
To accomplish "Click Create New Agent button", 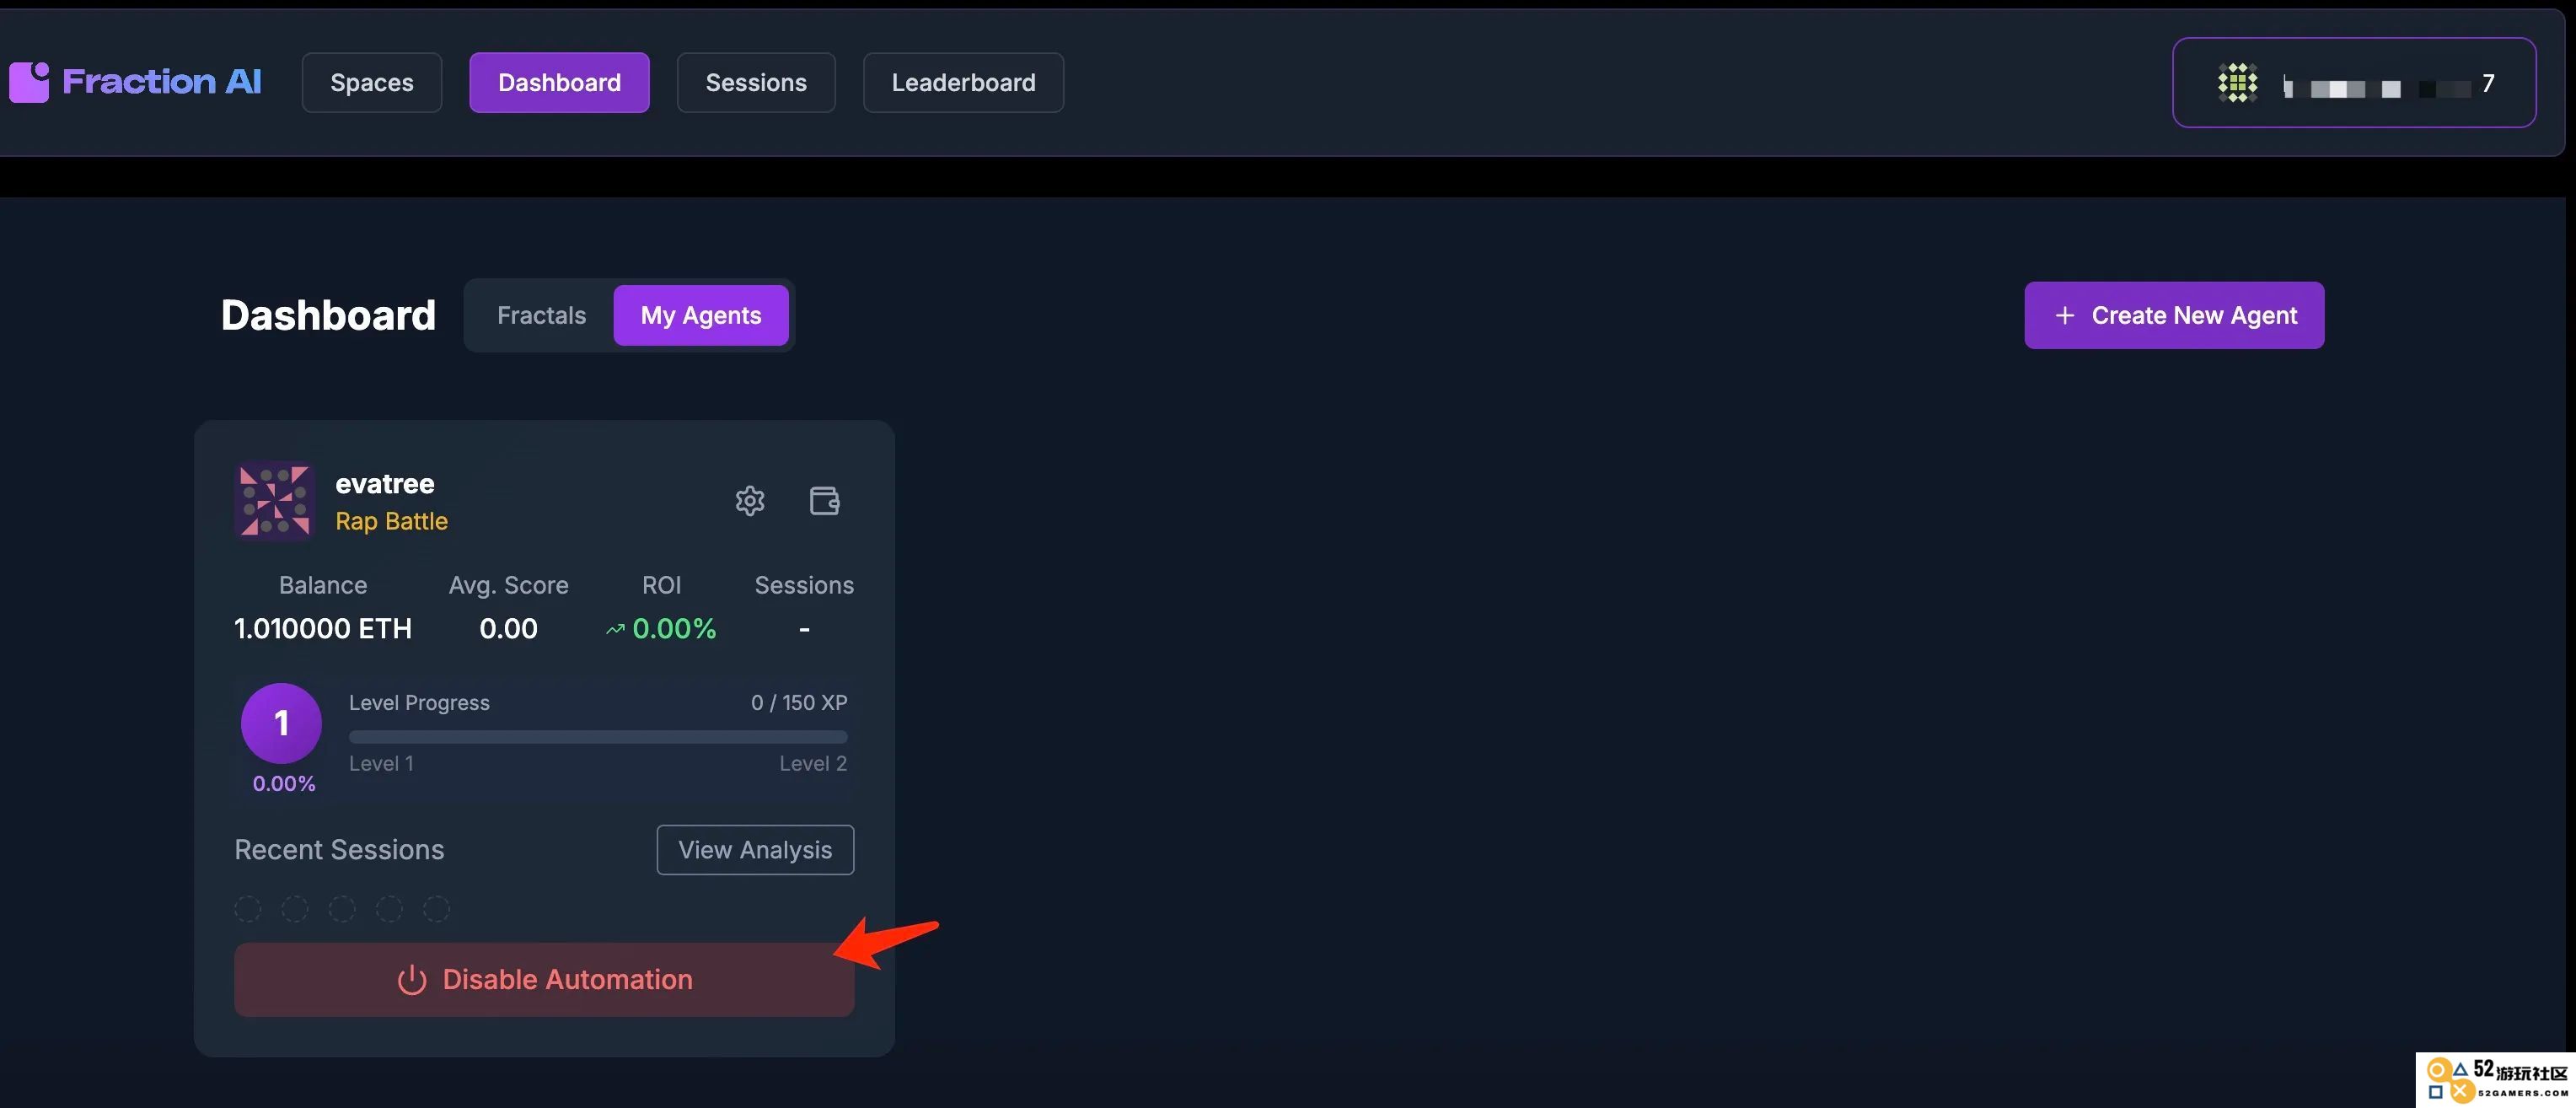I will [2174, 315].
